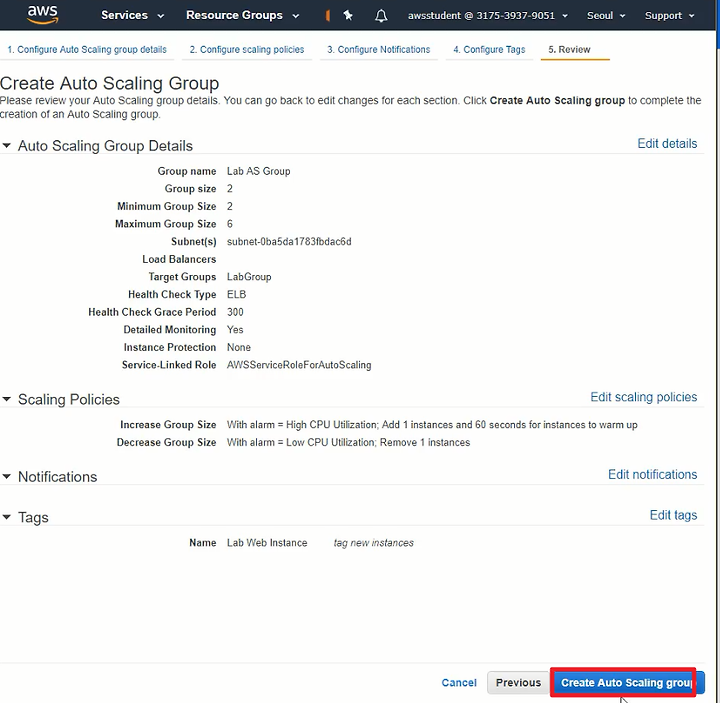Open the awsstudent account dropdown
The image size is (720, 703).
[x=488, y=16]
